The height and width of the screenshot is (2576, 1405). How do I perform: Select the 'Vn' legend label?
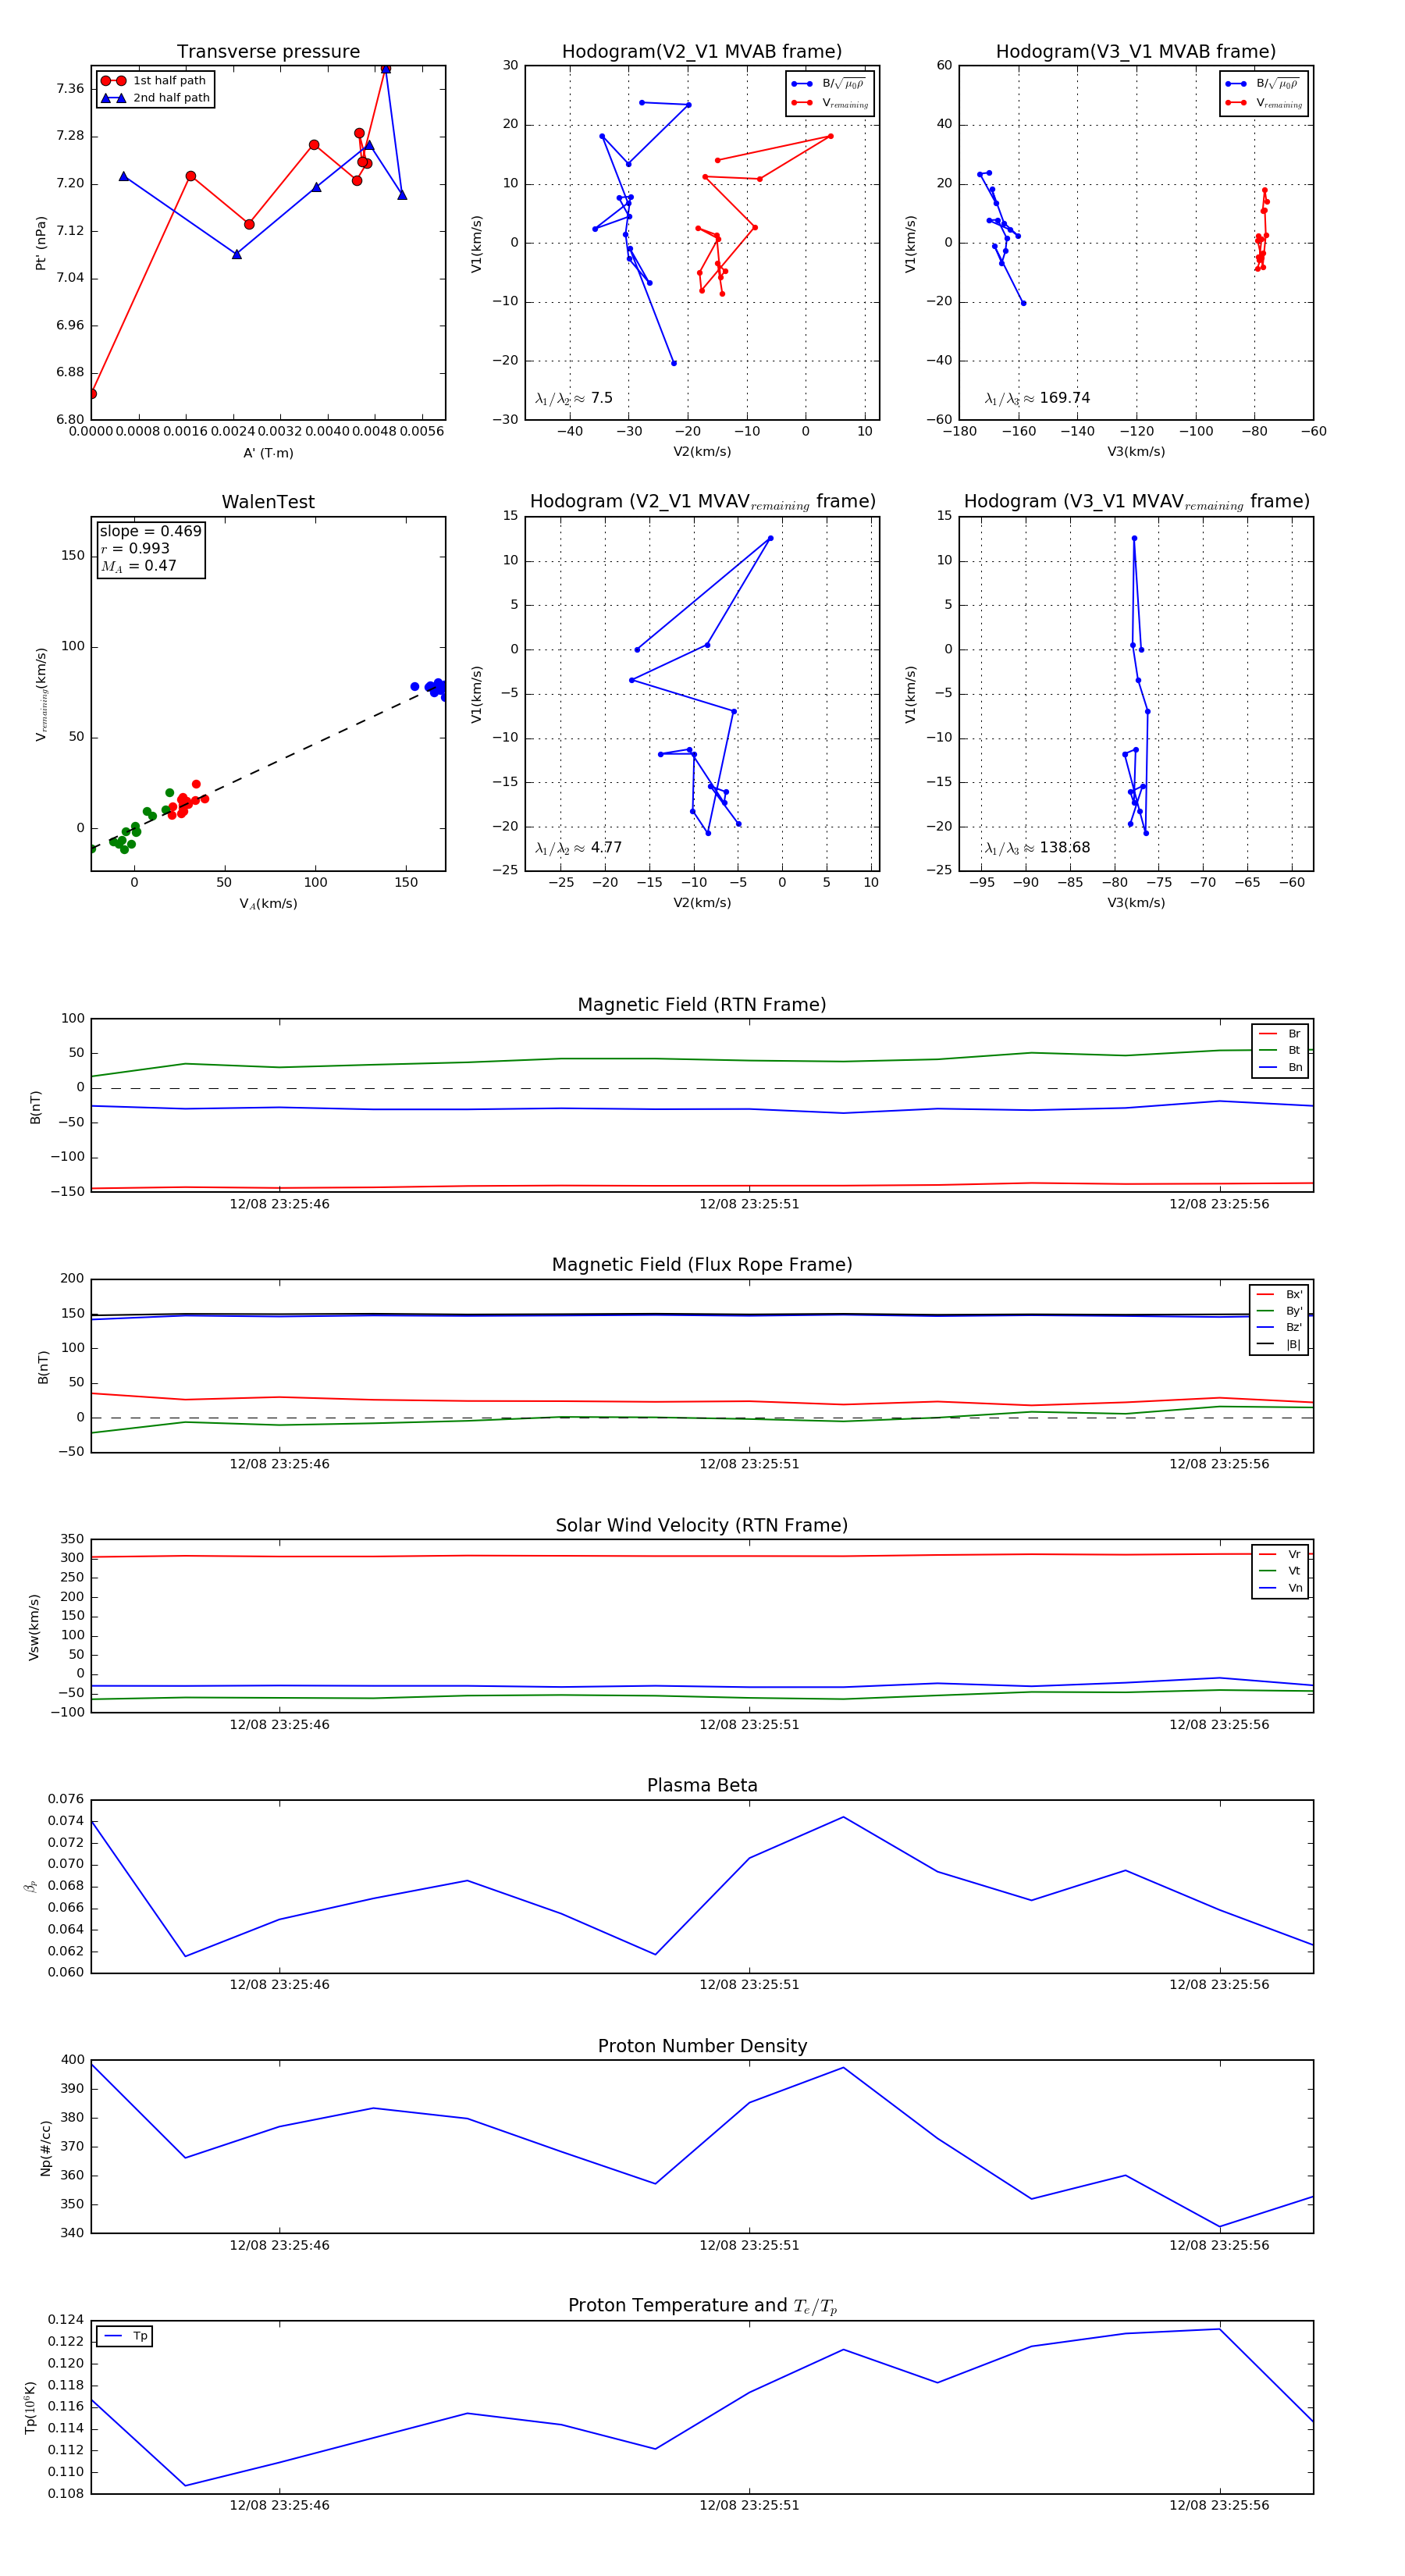(x=1295, y=1588)
